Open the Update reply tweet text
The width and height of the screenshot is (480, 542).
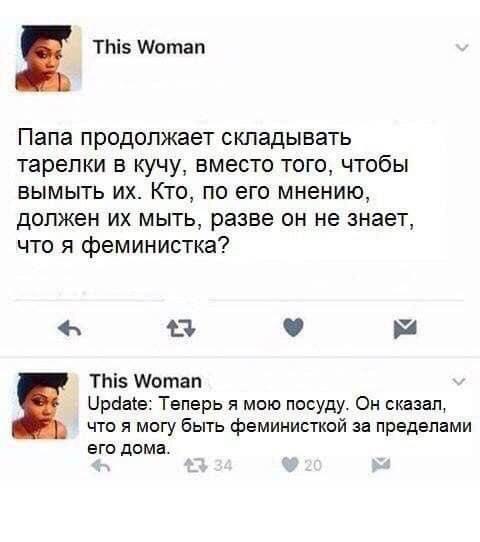click(x=280, y=426)
